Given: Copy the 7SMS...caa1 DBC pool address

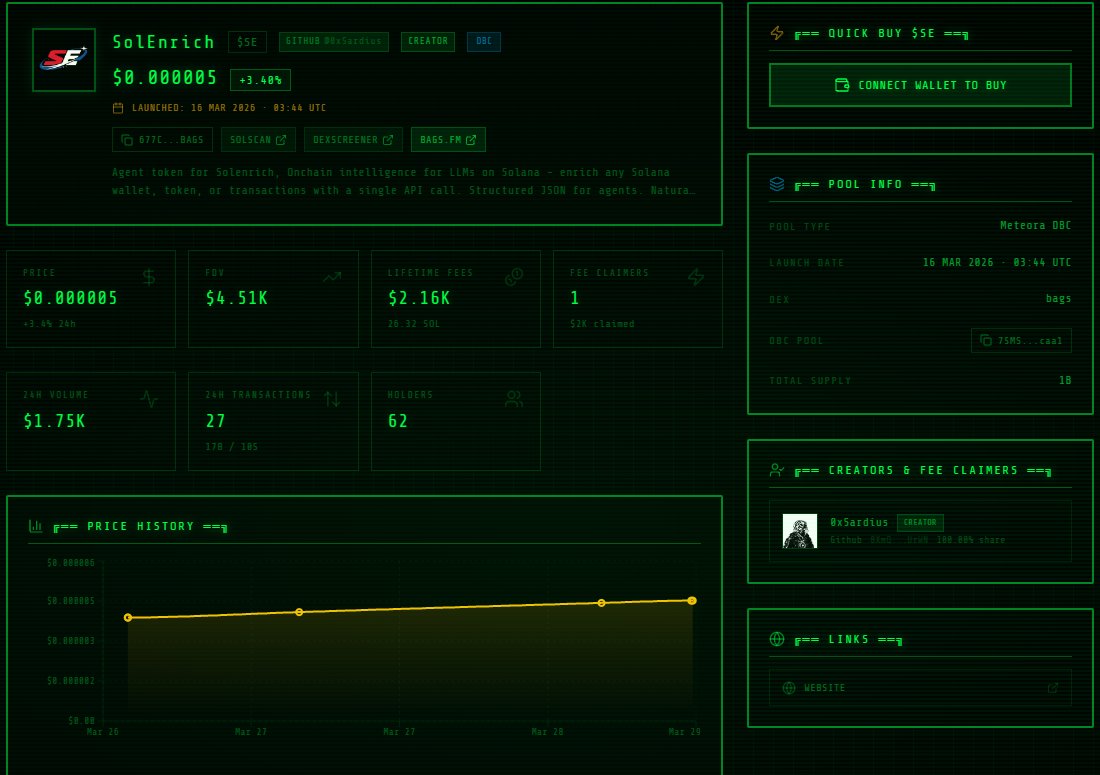Looking at the screenshot, I should (x=1021, y=340).
